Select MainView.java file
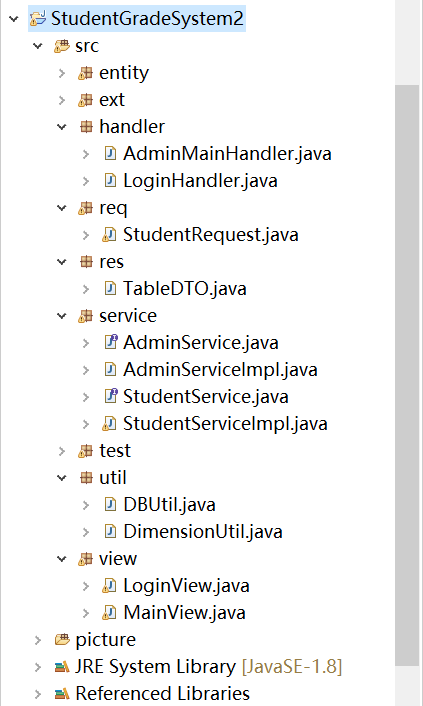 coord(184,613)
